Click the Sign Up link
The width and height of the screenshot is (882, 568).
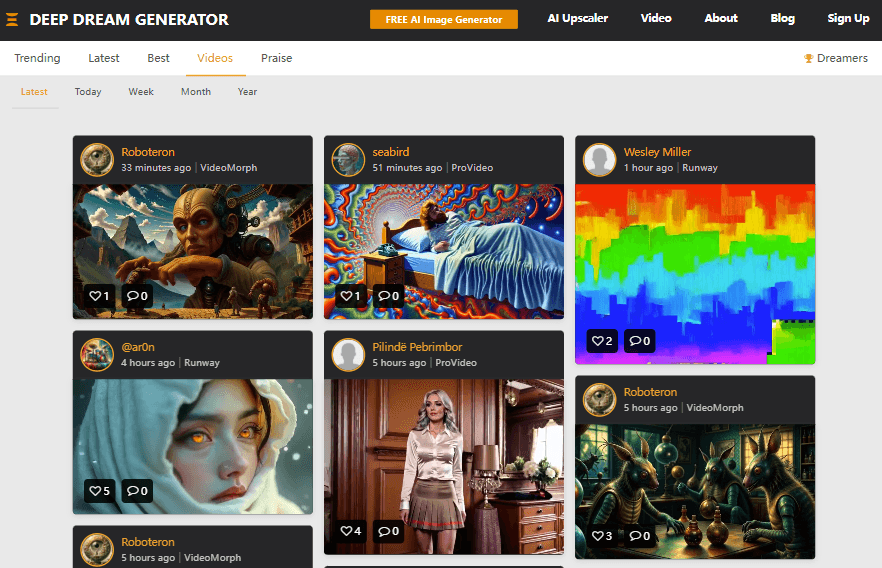click(848, 18)
